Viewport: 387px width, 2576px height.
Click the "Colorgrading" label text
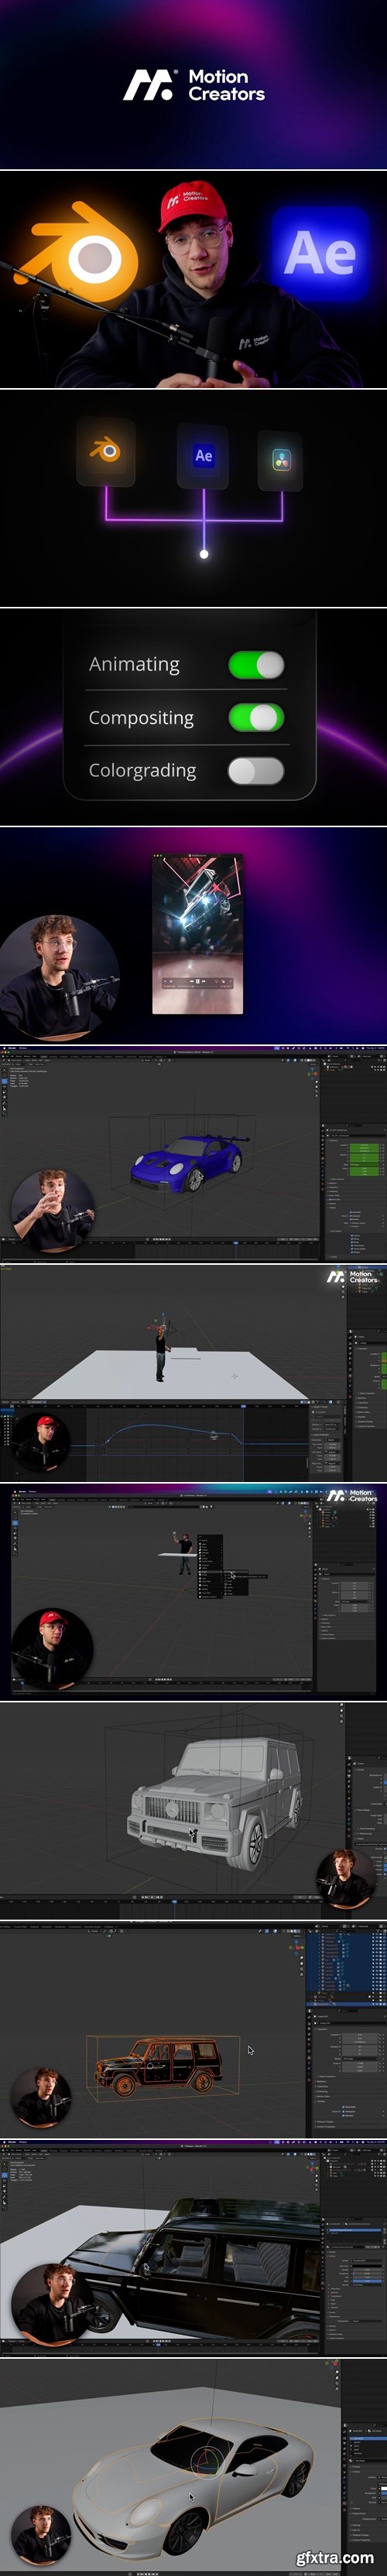[x=142, y=771]
